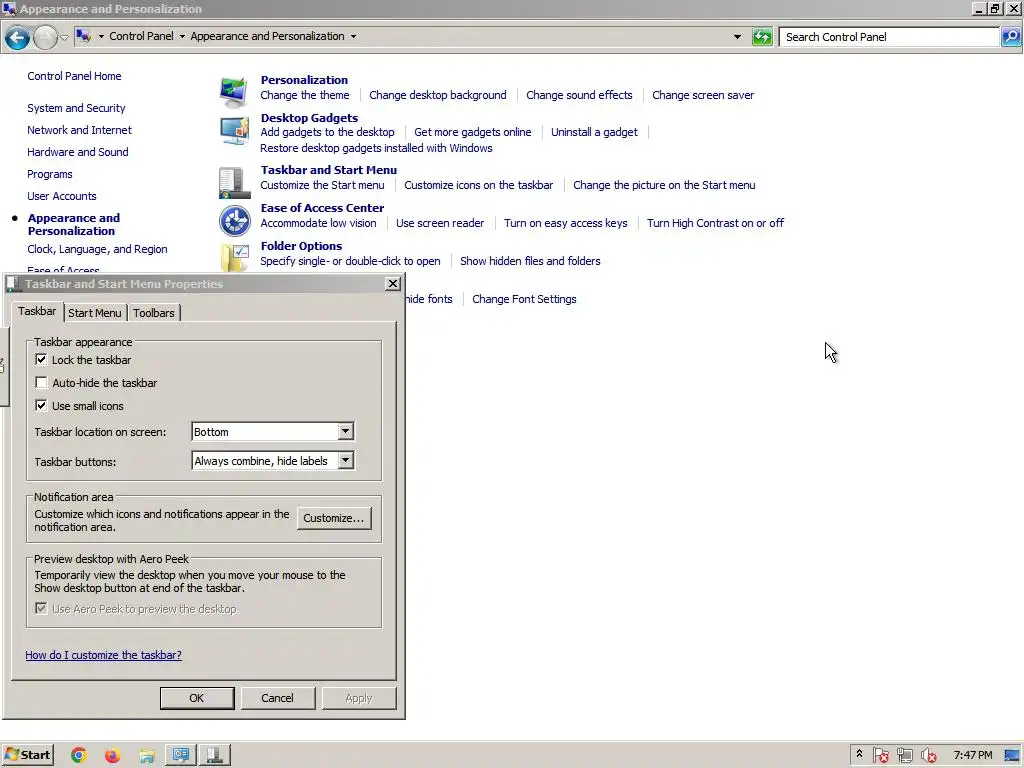Open 'How do I customize the taskbar?' link
The image size is (1024, 768).
pyautogui.click(x=103, y=655)
